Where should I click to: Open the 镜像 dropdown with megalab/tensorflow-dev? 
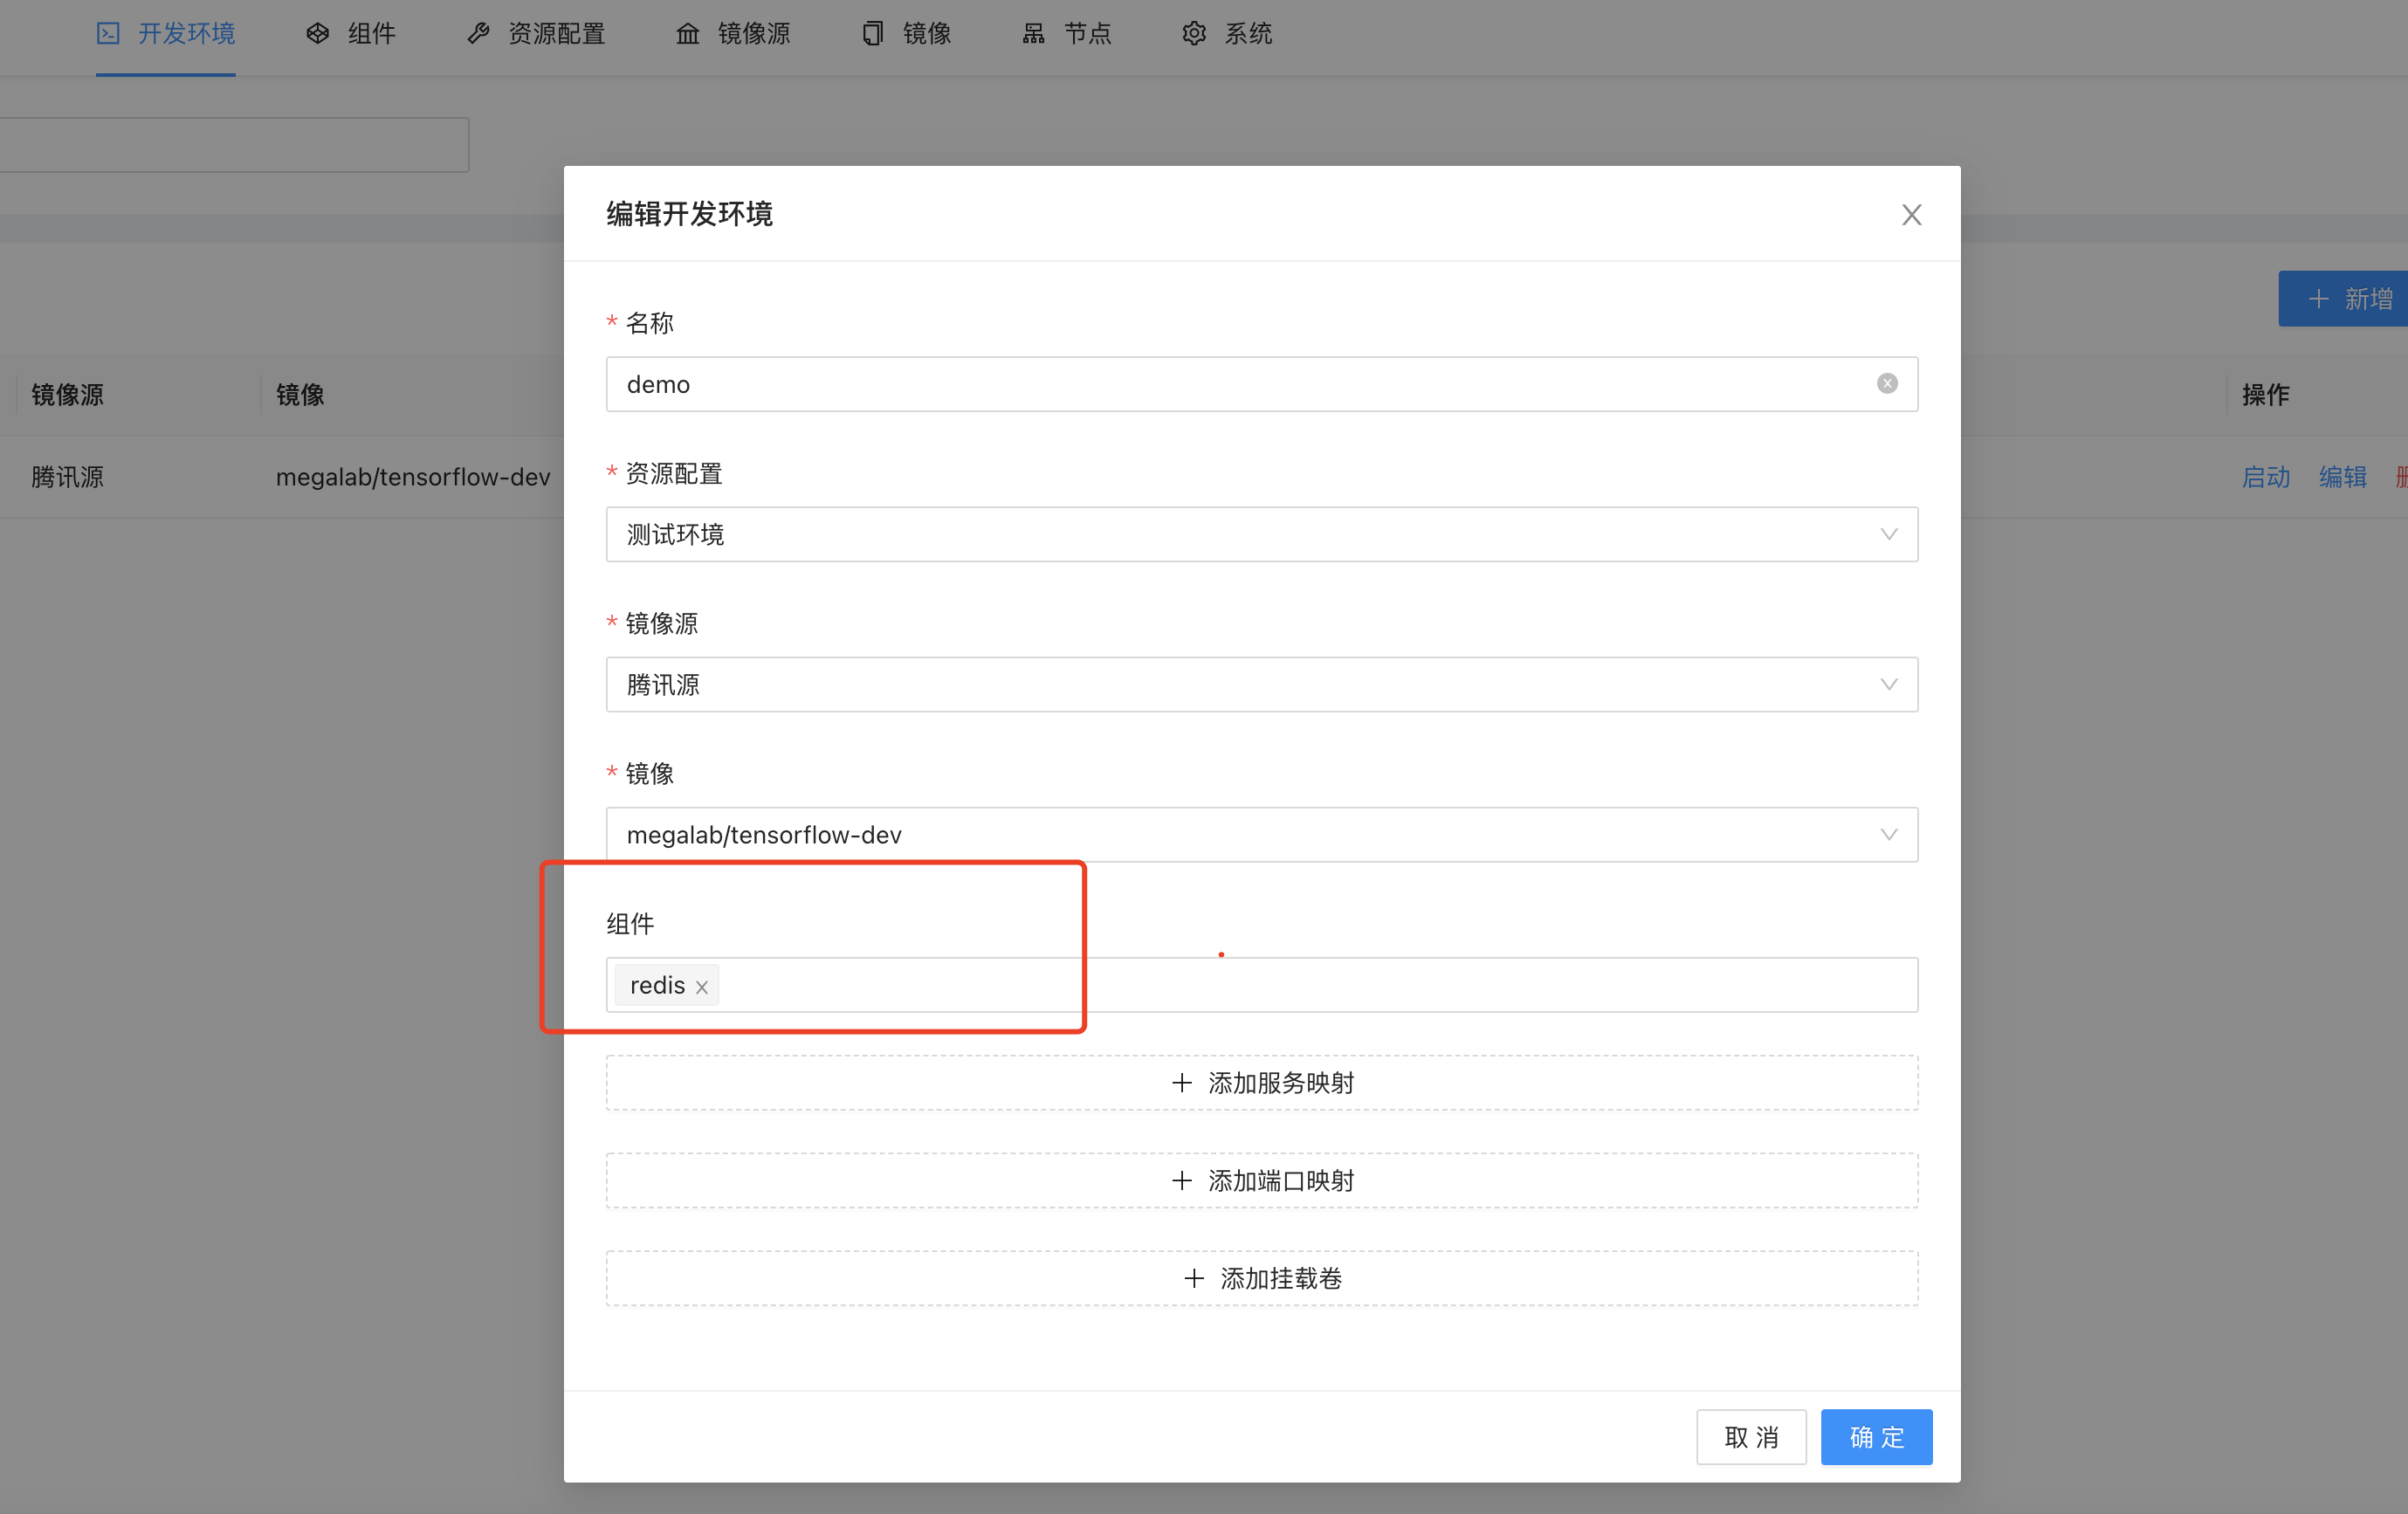pyautogui.click(x=1261, y=834)
